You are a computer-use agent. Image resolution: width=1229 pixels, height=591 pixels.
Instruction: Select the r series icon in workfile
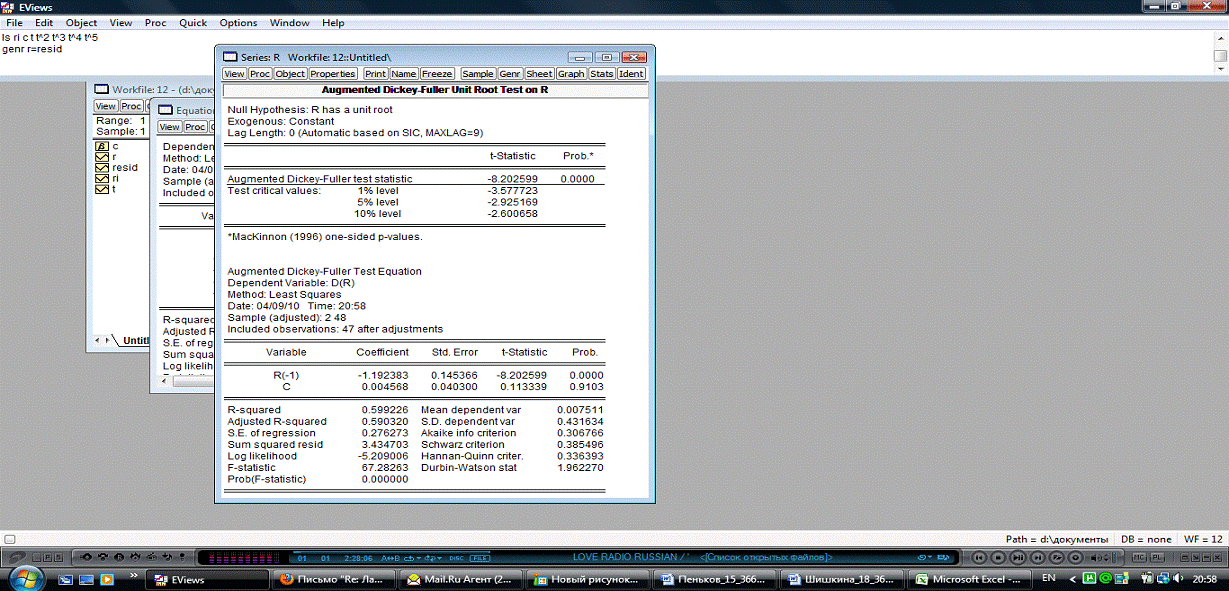(x=101, y=157)
